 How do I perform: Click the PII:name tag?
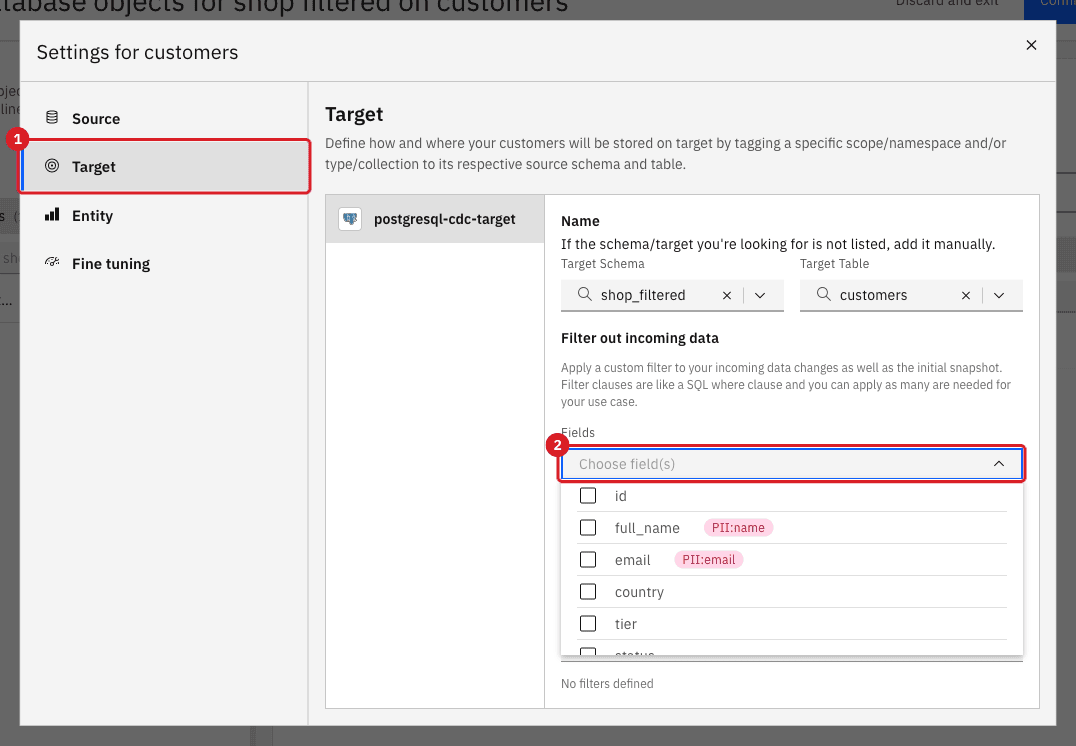tap(738, 528)
